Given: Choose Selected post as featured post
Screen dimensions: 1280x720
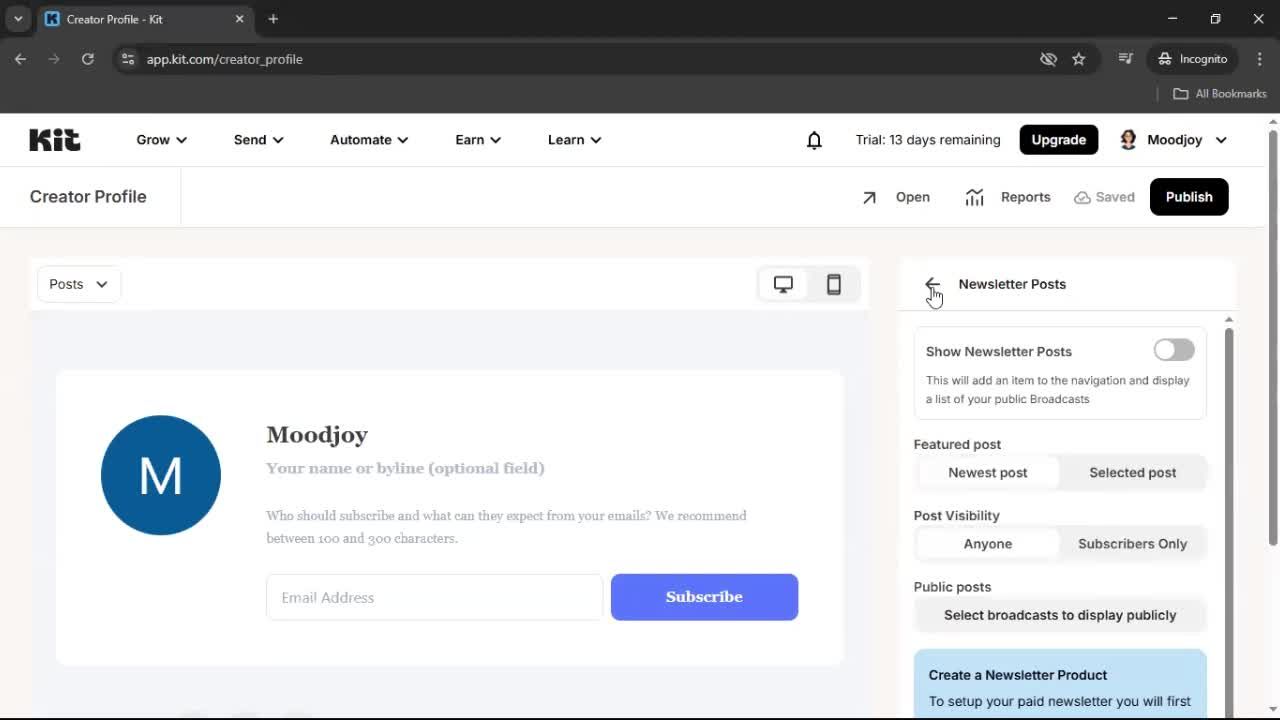Looking at the screenshot, I should (x=1132, y=472).
